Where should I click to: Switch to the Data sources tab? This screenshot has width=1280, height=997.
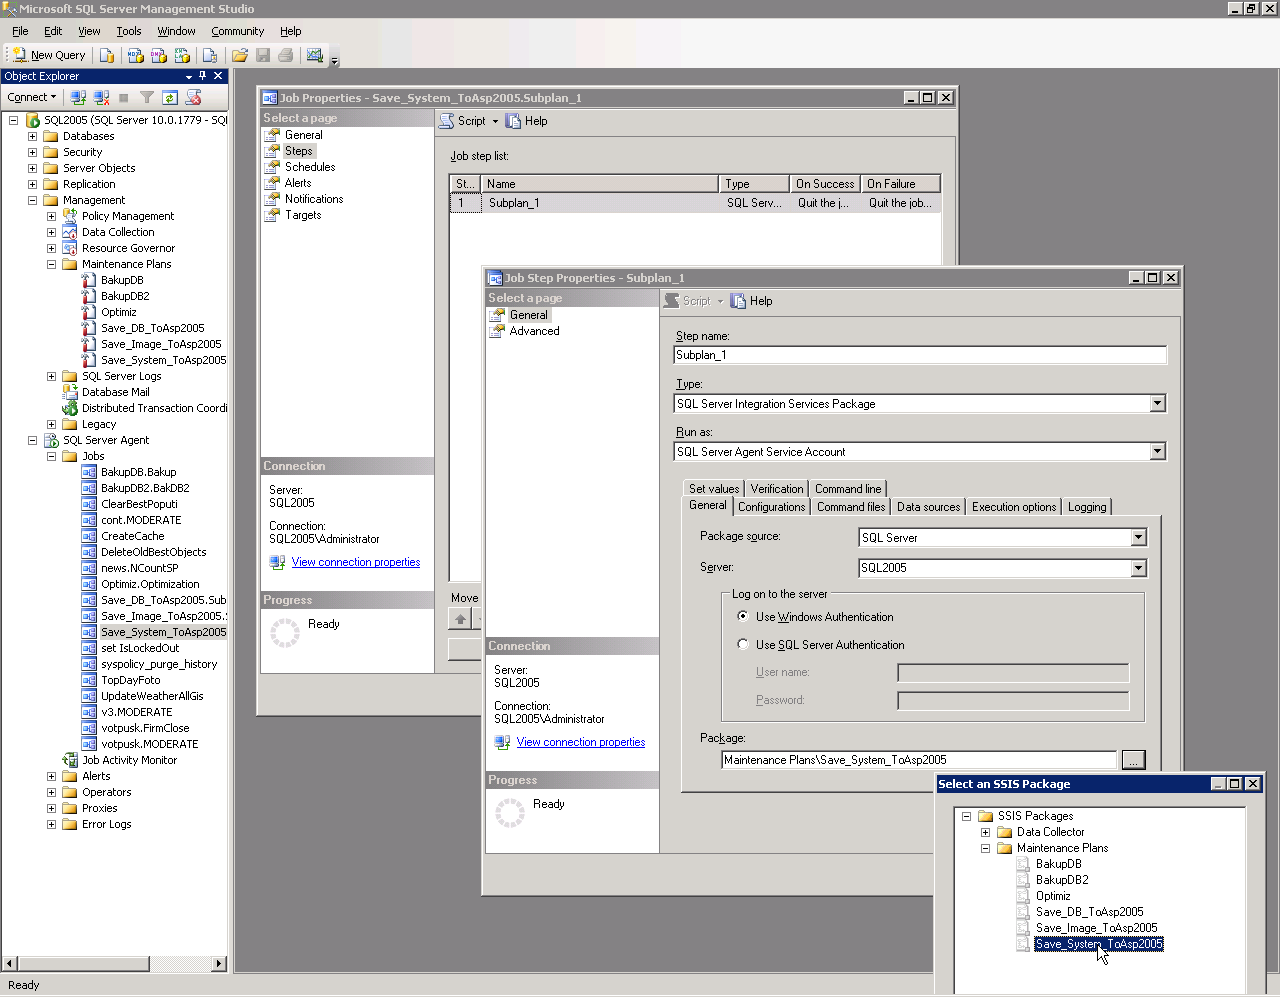pyautogui.click(x=928, y=507)
